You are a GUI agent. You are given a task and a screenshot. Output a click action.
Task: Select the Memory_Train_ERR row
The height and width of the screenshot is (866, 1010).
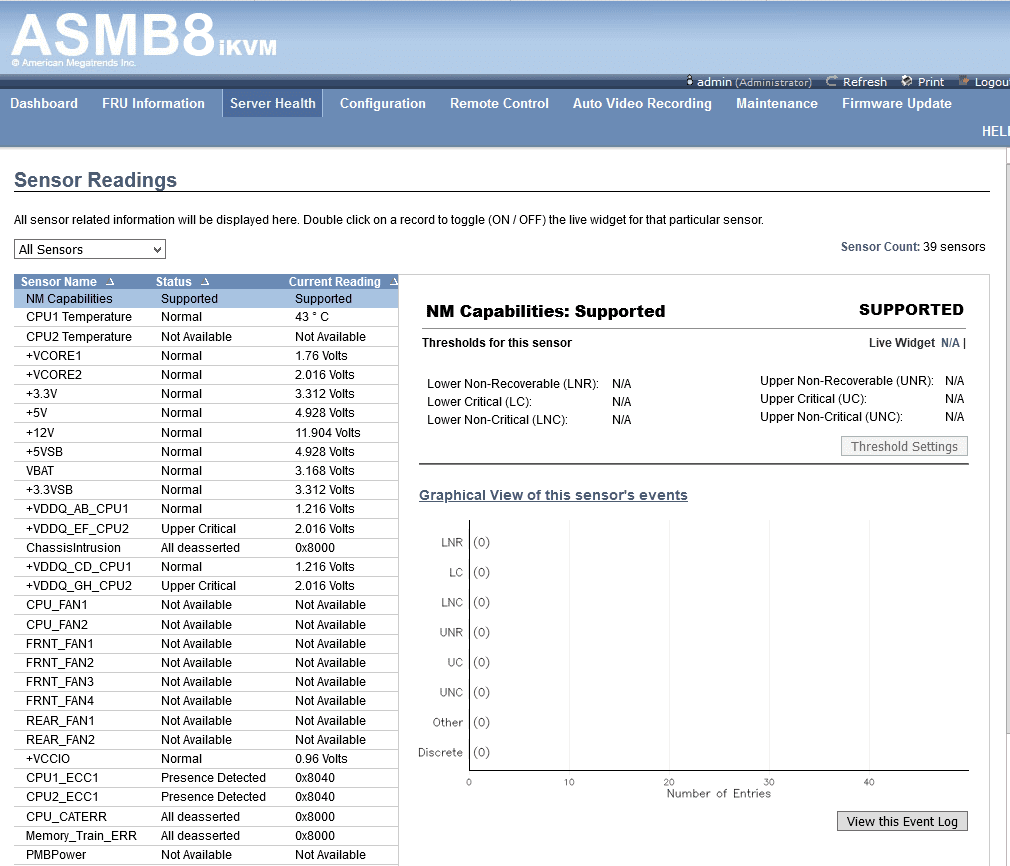[x=206, y=836]
